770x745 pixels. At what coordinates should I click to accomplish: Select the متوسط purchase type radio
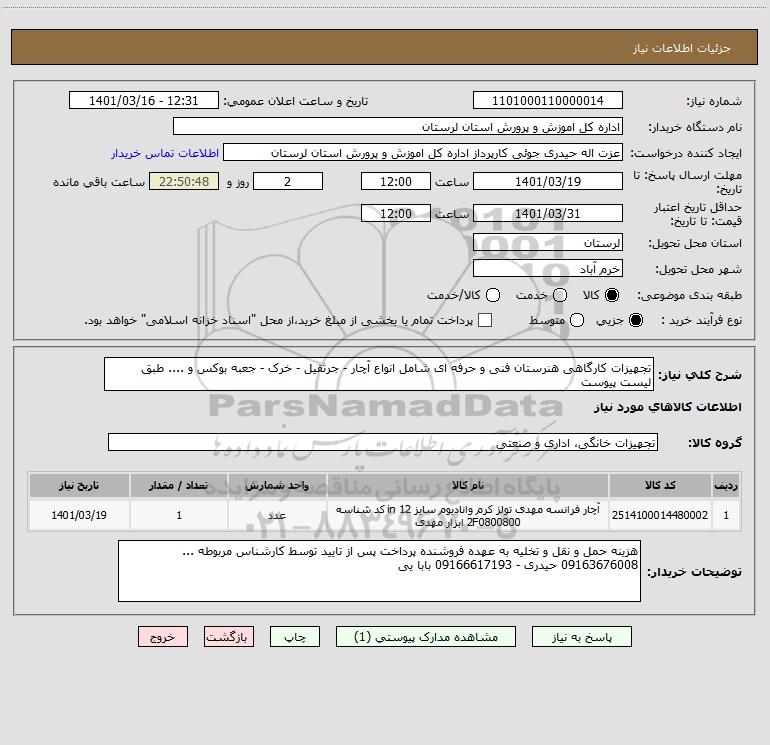(577, 320)
